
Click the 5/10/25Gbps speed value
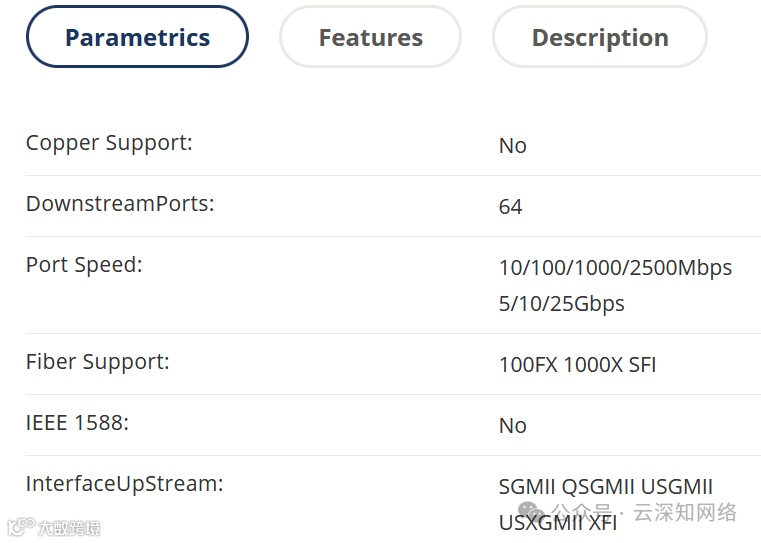[562, 304]
